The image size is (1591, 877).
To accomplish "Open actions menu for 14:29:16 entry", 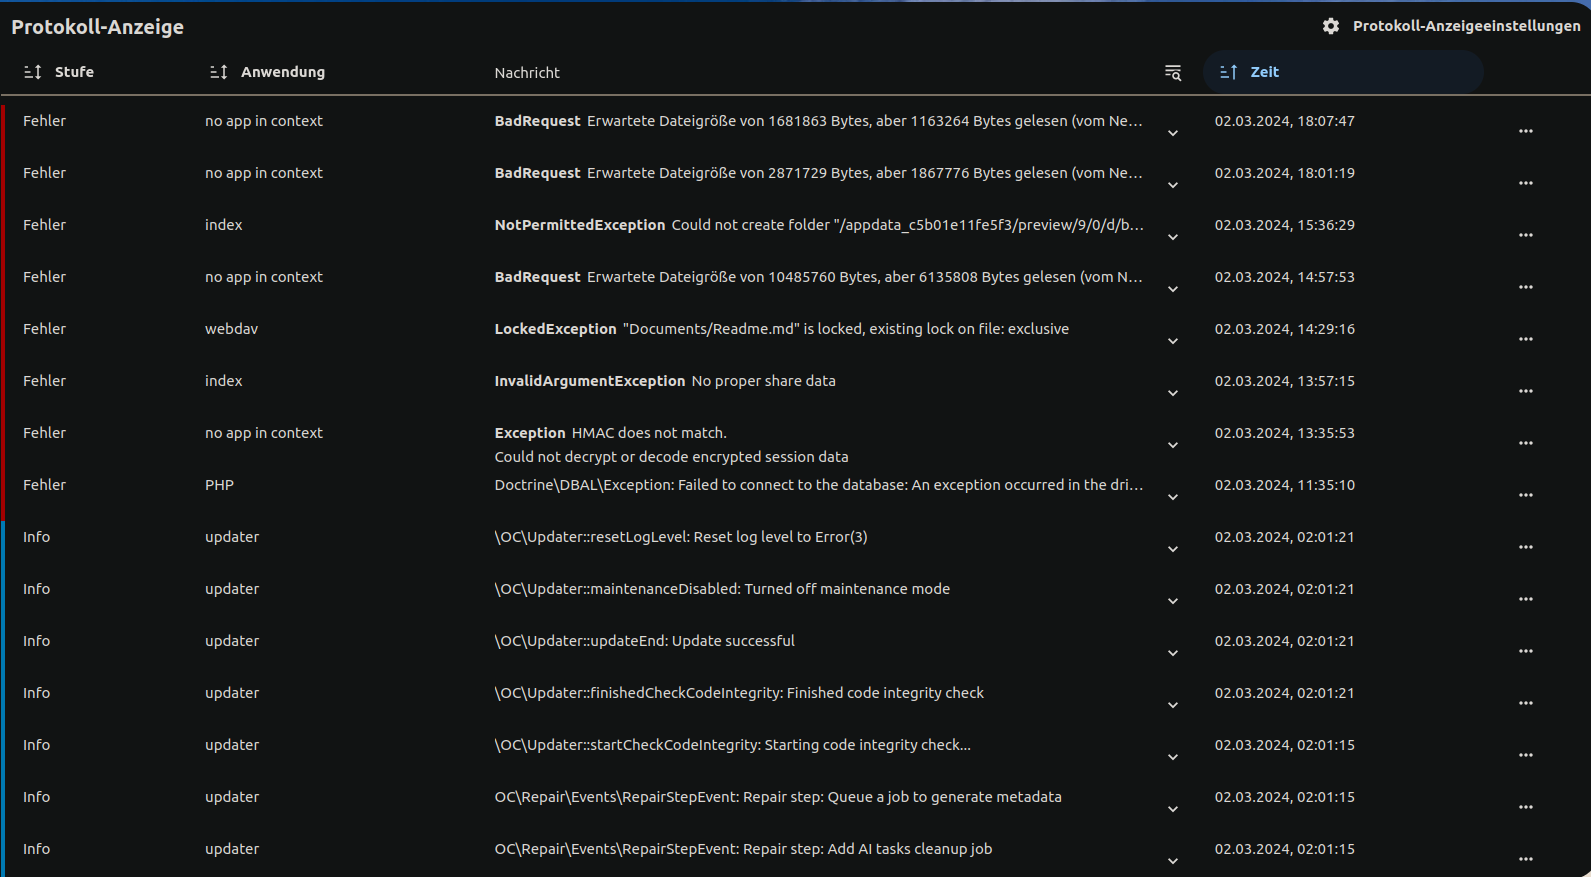I will point(1526,339).
